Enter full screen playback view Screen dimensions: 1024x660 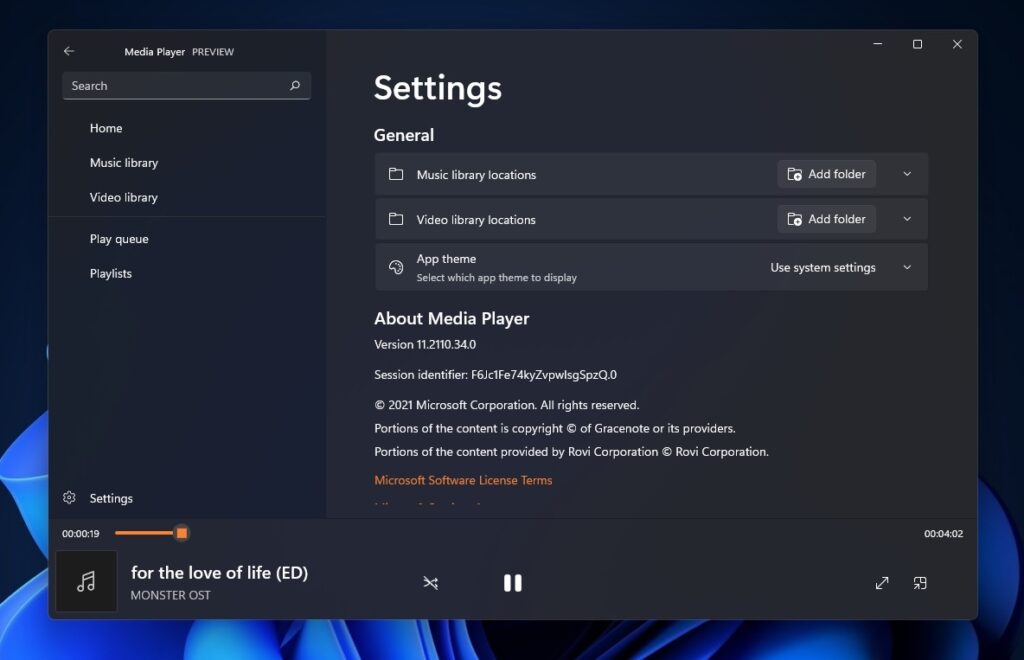coord(882,582)
